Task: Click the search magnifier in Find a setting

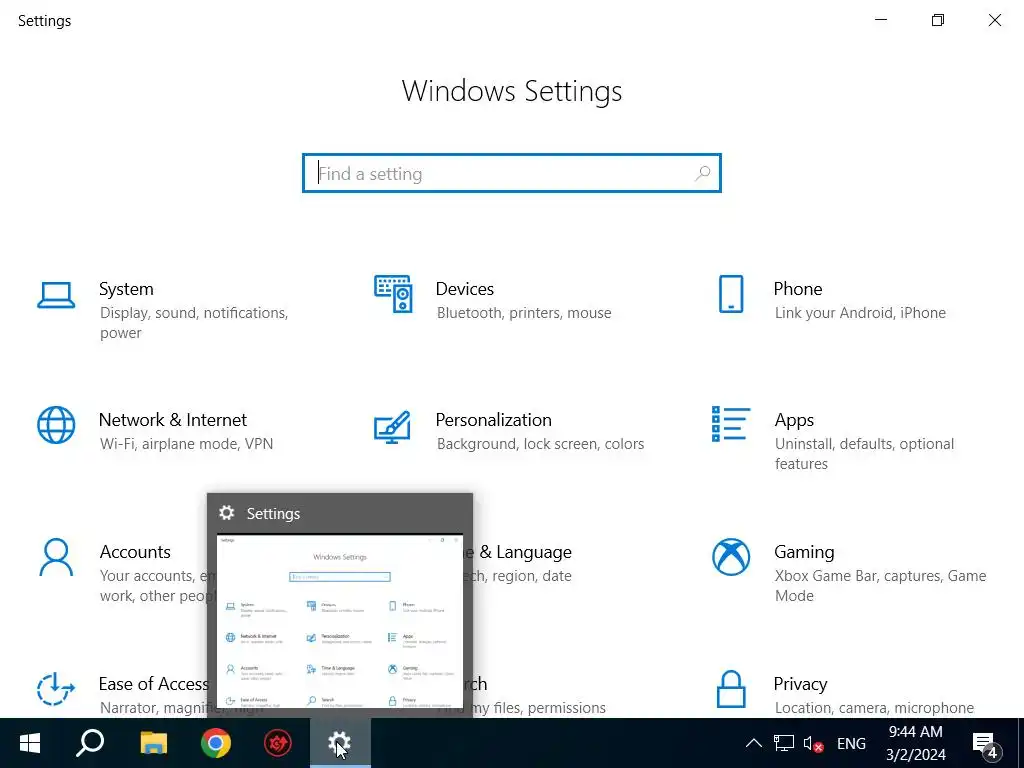Action: pyautogui.click(x=703, y=173)
